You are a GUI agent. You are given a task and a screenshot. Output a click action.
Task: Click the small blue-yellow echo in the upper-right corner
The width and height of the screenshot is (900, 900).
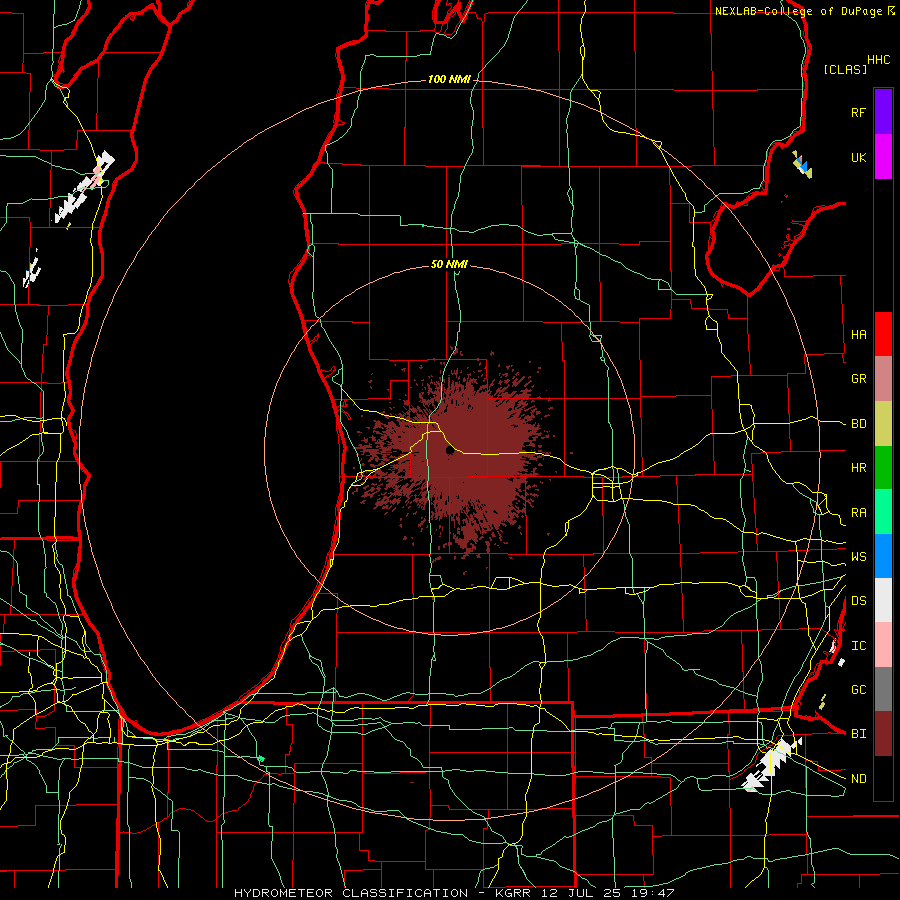tap(802, 165)
